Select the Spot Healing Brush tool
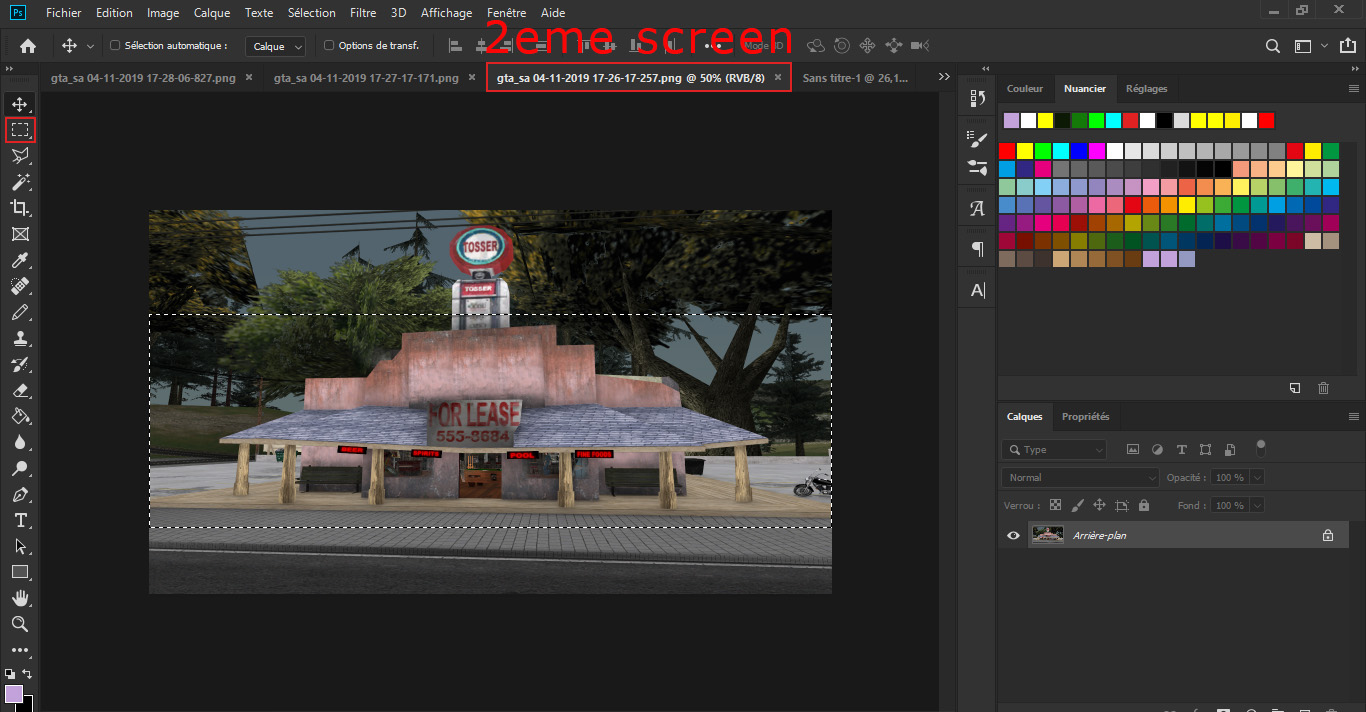Viewport: 1366px width, 712px height. click(x=20, y=286)
